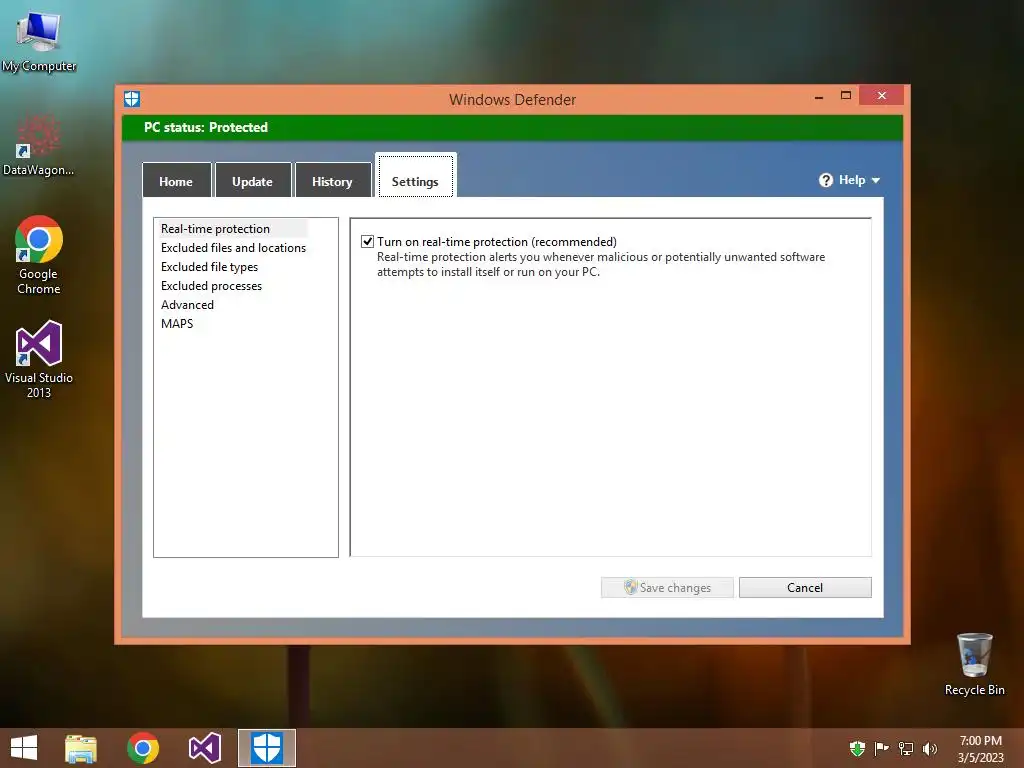Open Advanced settings category
This screenshot has width=1024, height=768.
pos(187,304)
